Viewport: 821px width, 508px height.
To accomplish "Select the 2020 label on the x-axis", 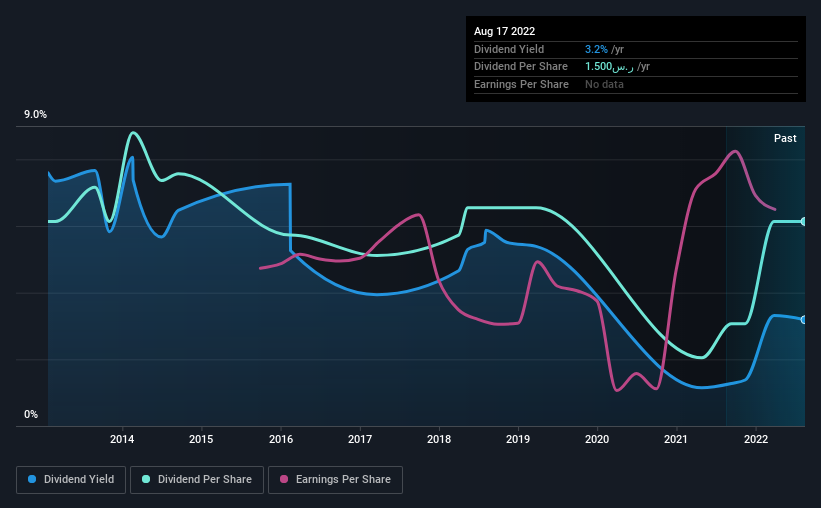I will (597, 439).
